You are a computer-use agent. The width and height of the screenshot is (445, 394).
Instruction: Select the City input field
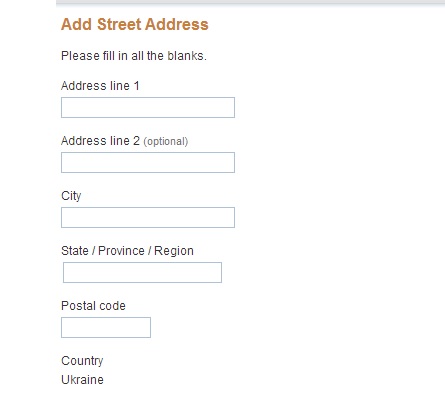click(x=148, y=217)
